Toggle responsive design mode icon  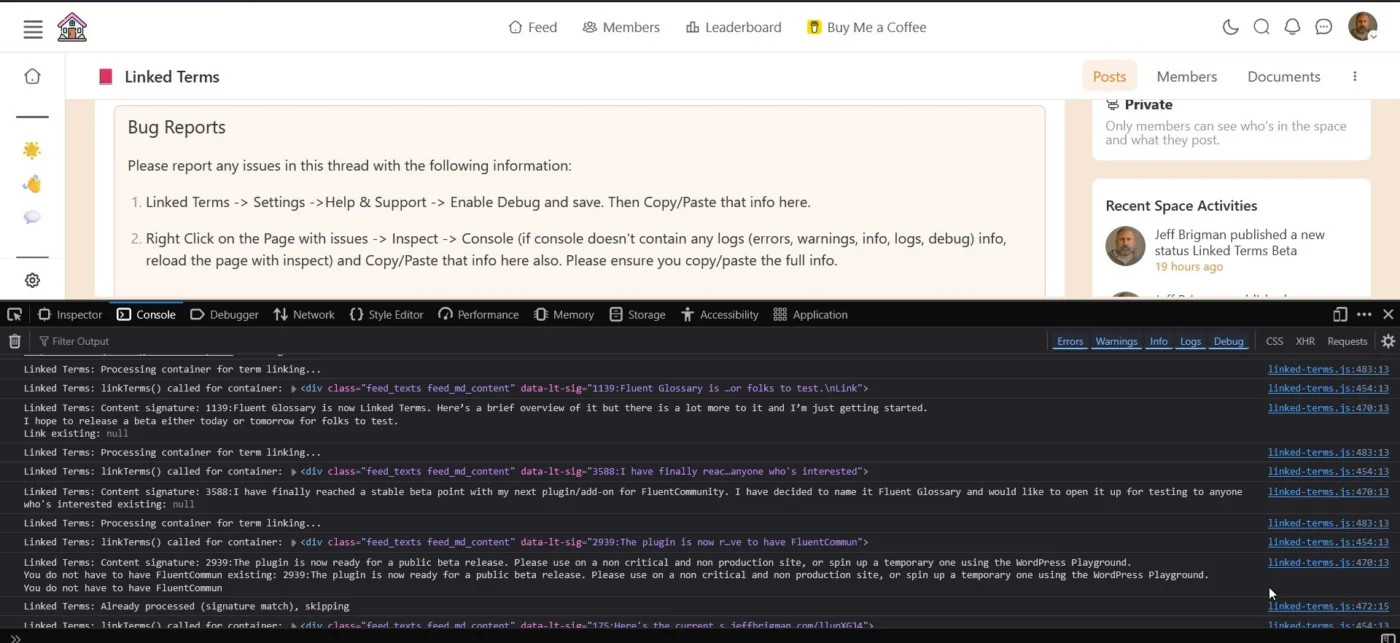click(1340, 314)
